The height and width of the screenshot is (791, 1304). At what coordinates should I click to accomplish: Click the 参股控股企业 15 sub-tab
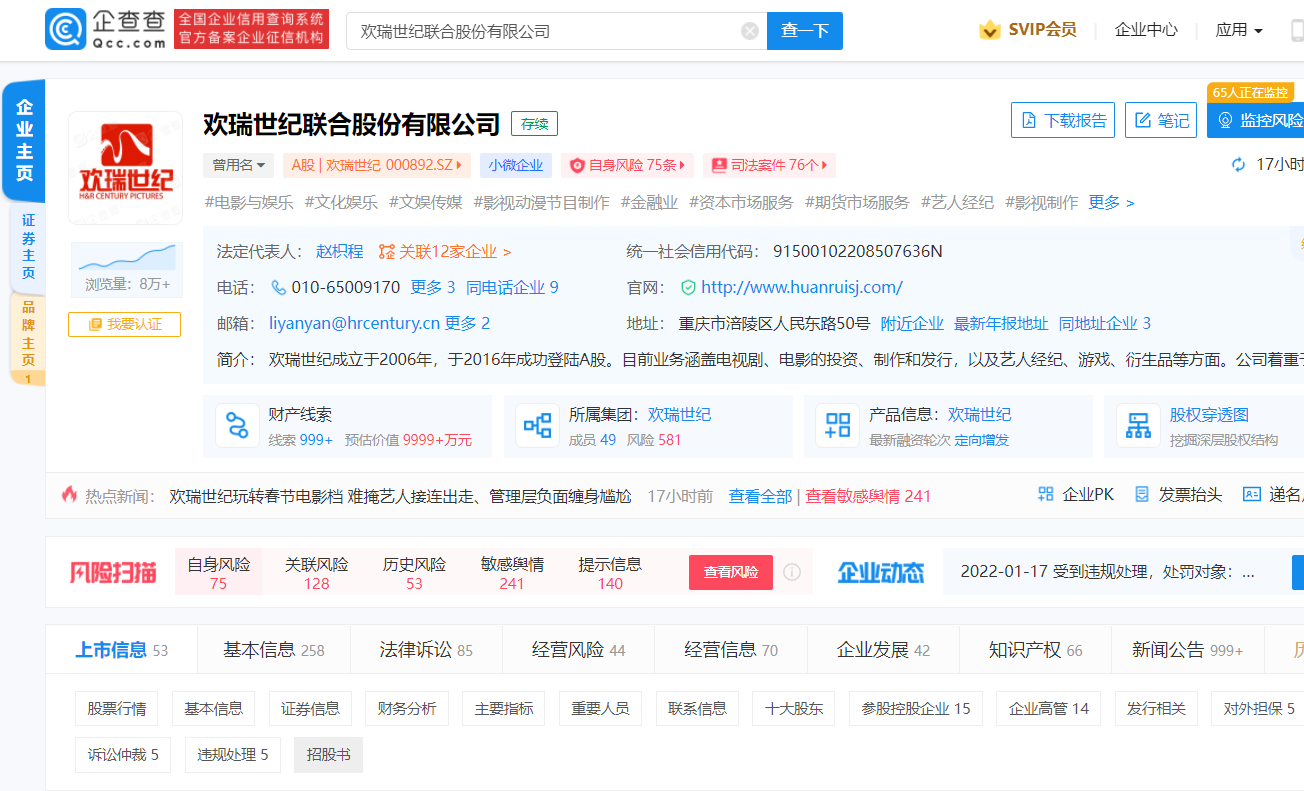[x=916, y=709]
